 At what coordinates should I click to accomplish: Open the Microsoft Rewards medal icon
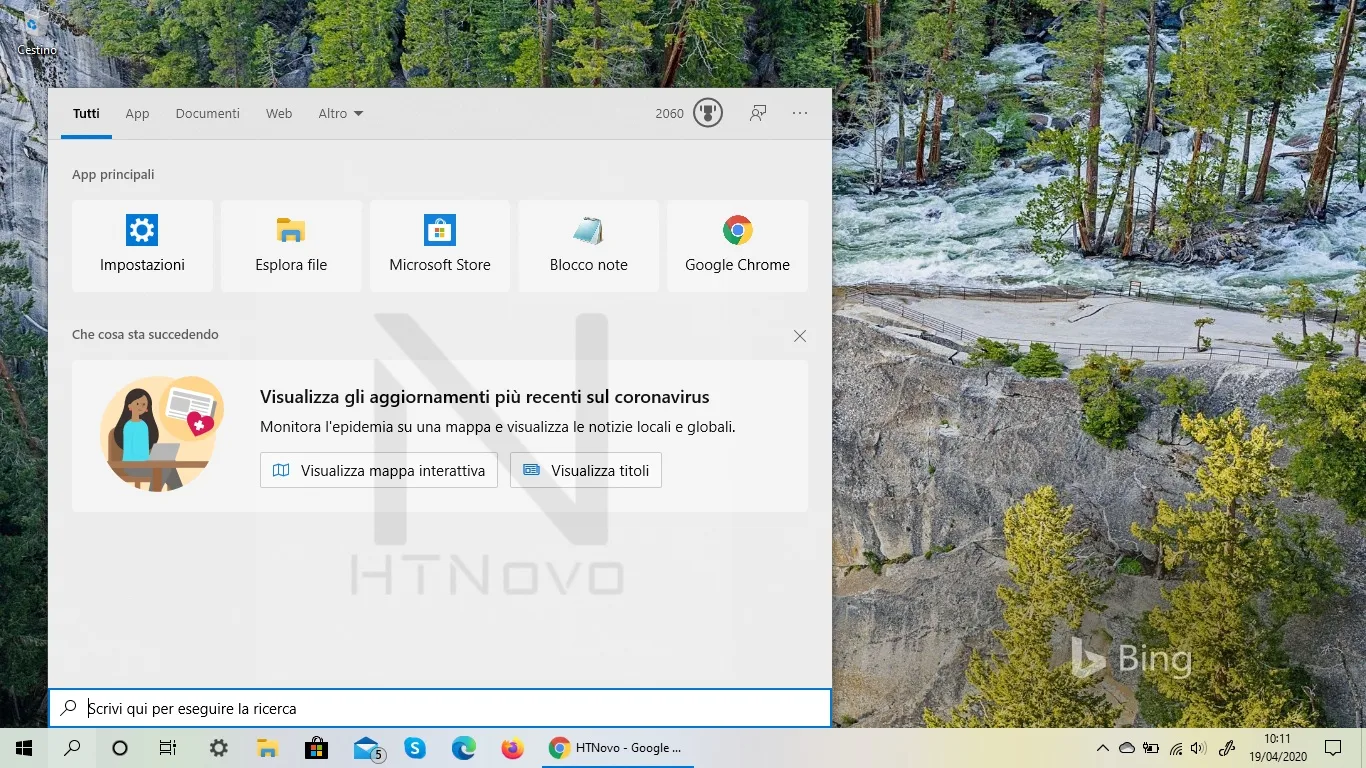(x=708, y=113)
